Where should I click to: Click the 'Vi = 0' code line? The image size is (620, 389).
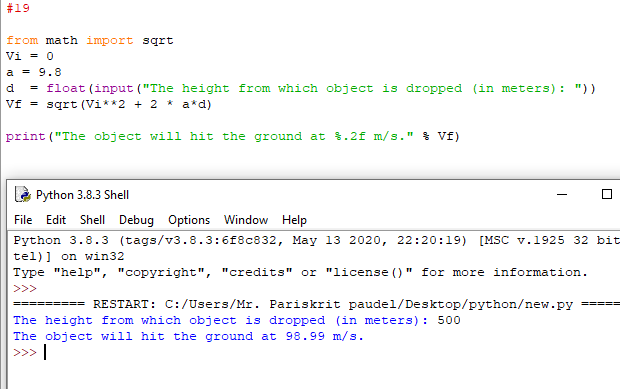point(30,56)
